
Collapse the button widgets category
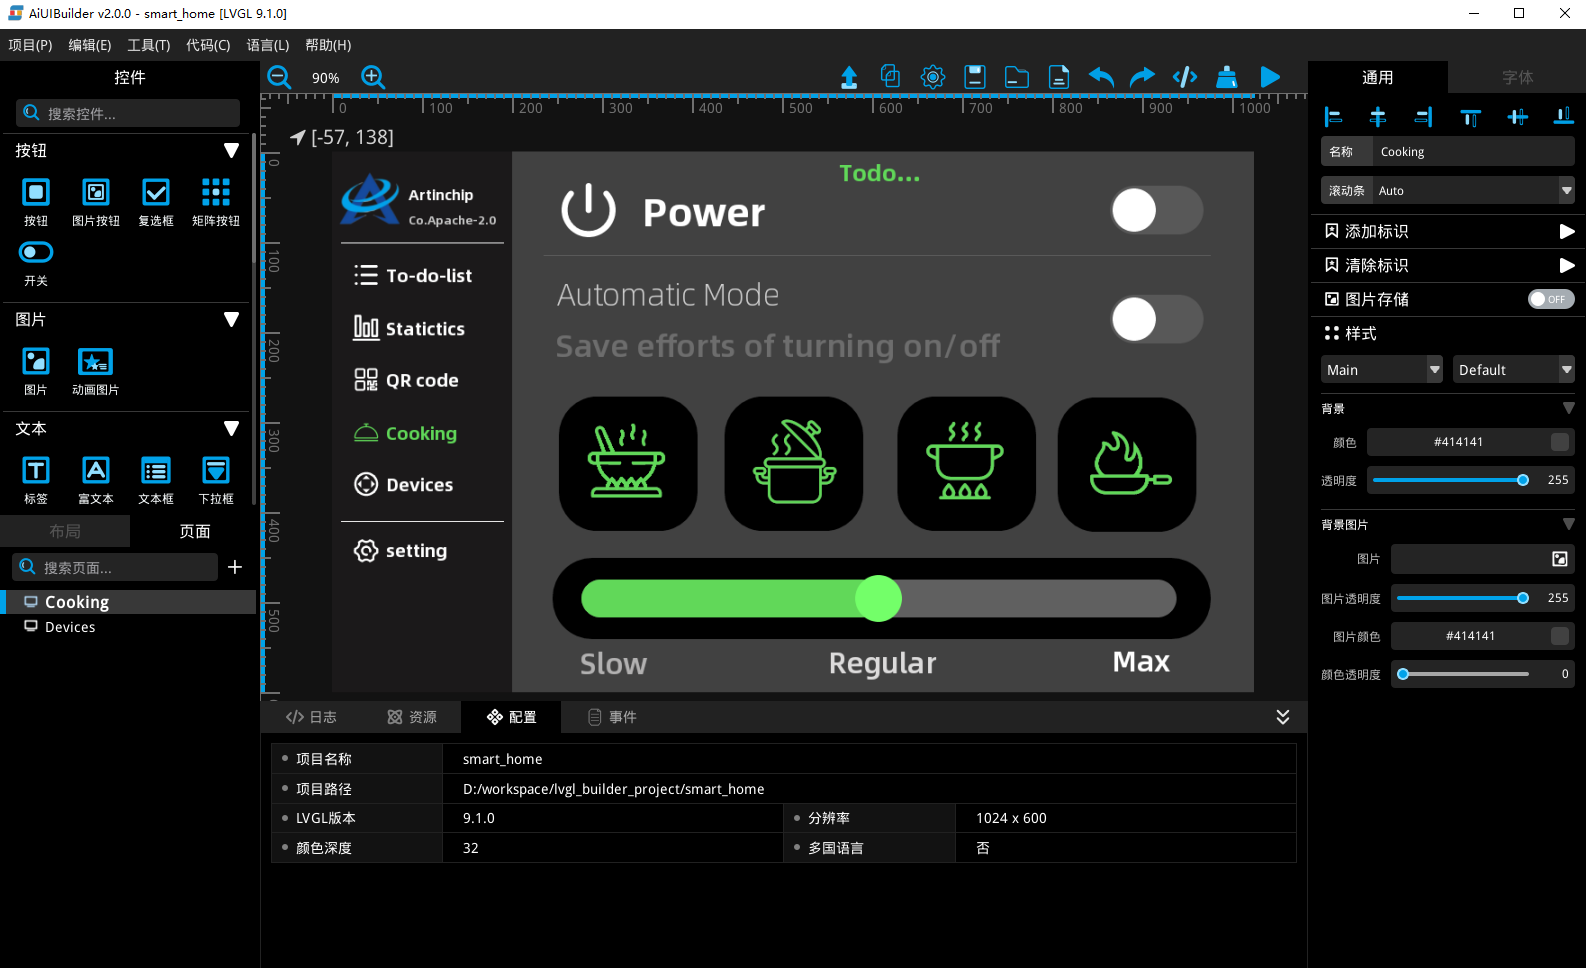(x=231, y=150)
